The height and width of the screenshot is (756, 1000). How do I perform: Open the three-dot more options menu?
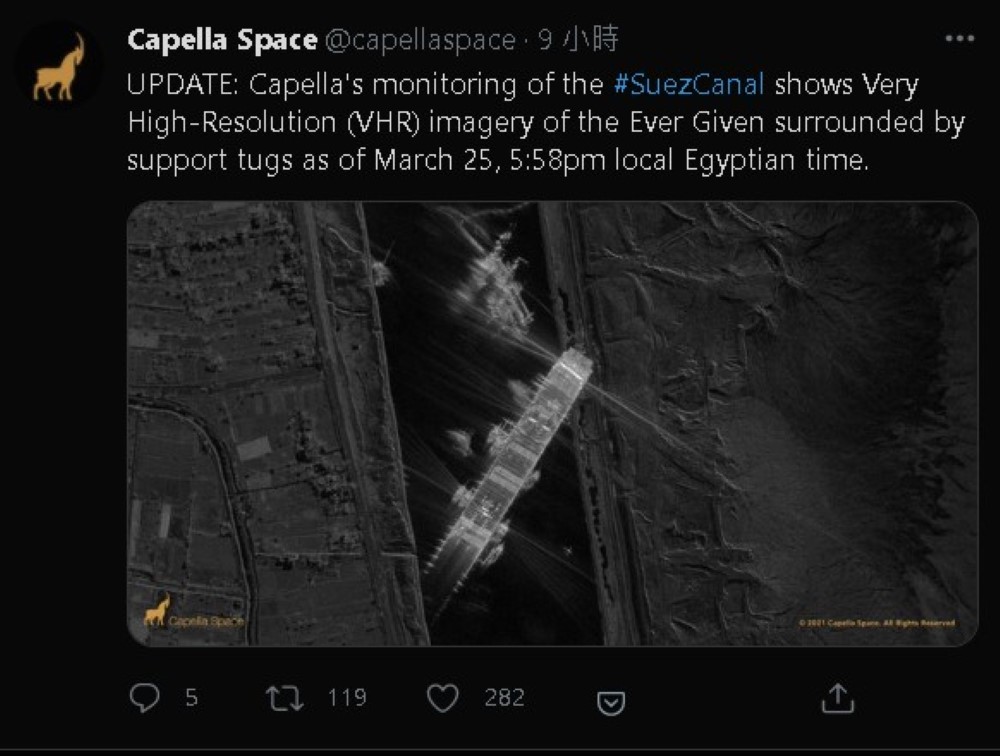coord(959,39)
